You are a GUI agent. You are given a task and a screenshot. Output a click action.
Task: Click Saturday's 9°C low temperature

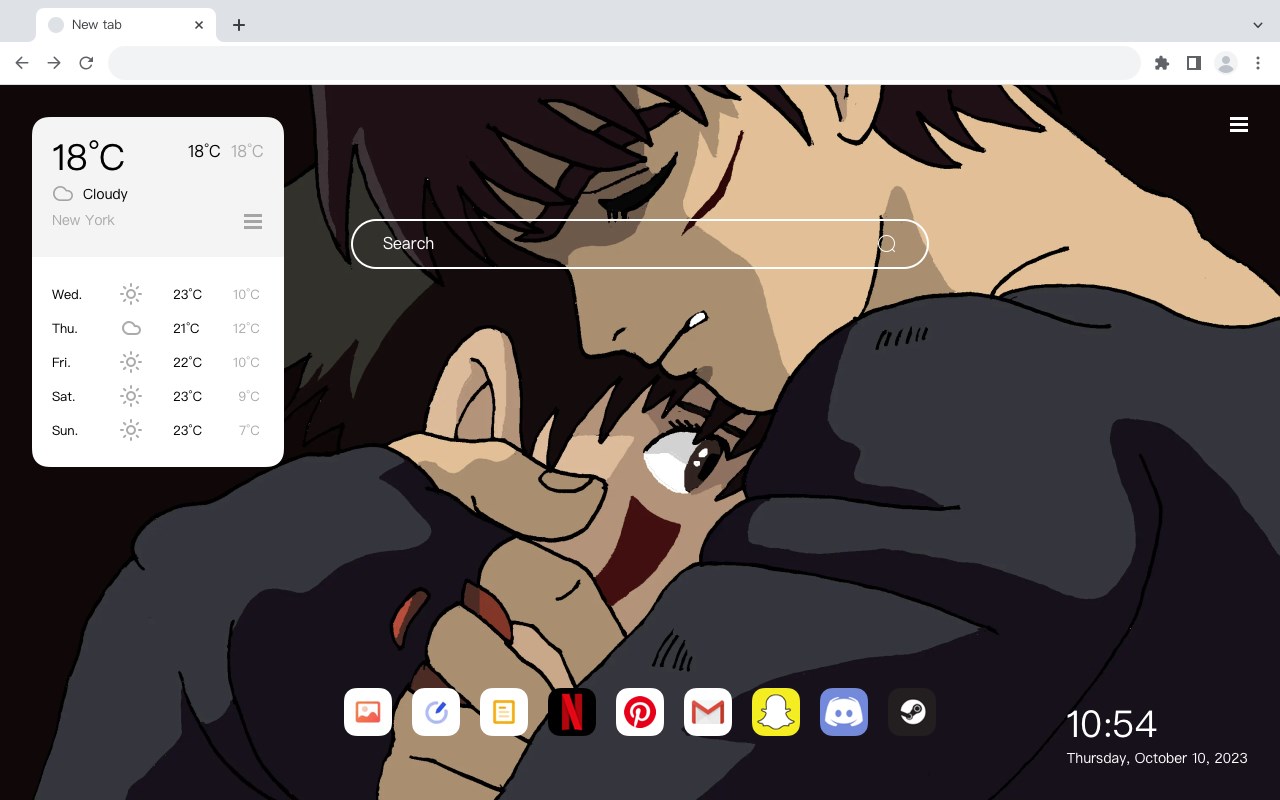(x=249, y=396)
